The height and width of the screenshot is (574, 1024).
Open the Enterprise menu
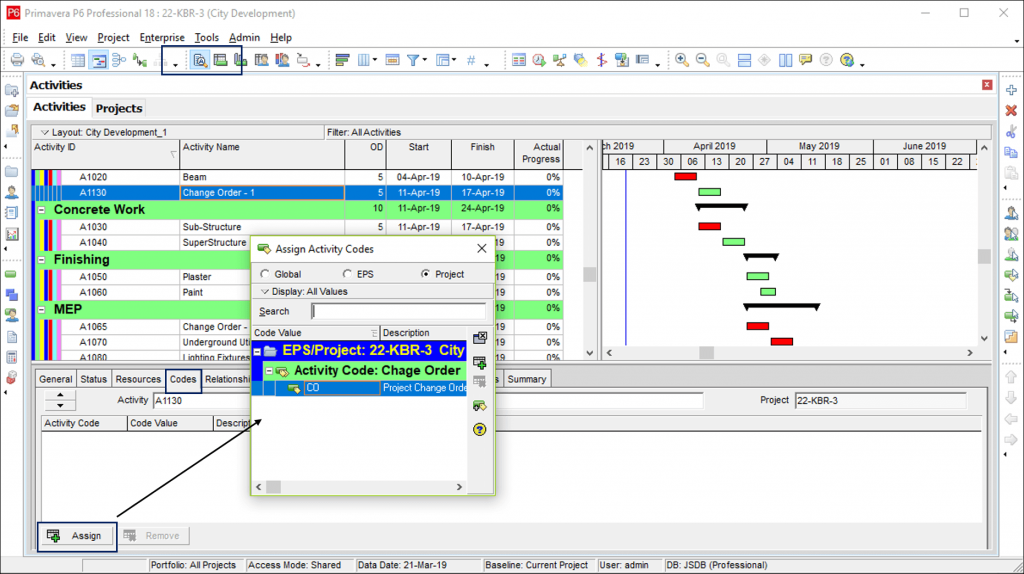162,38
